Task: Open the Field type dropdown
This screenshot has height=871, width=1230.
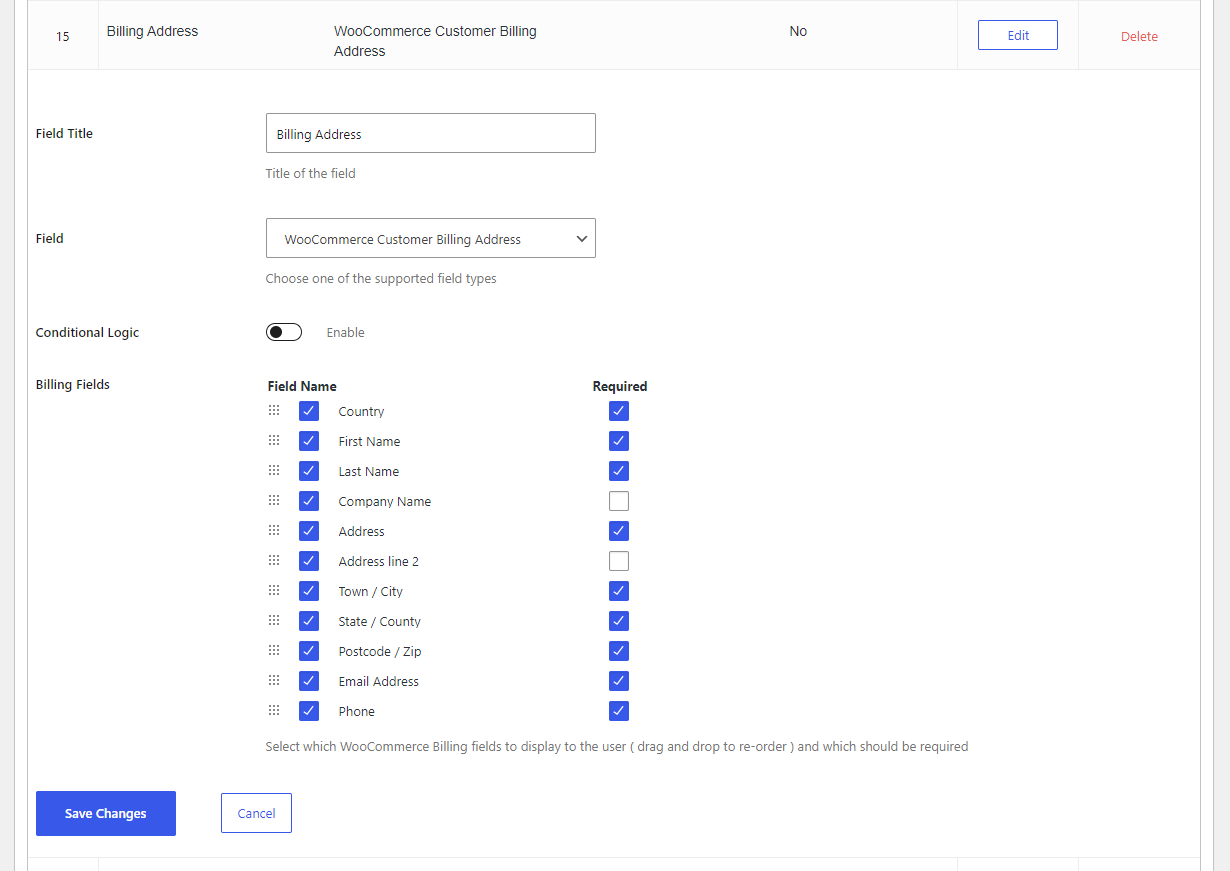Action: click(431, 238)
